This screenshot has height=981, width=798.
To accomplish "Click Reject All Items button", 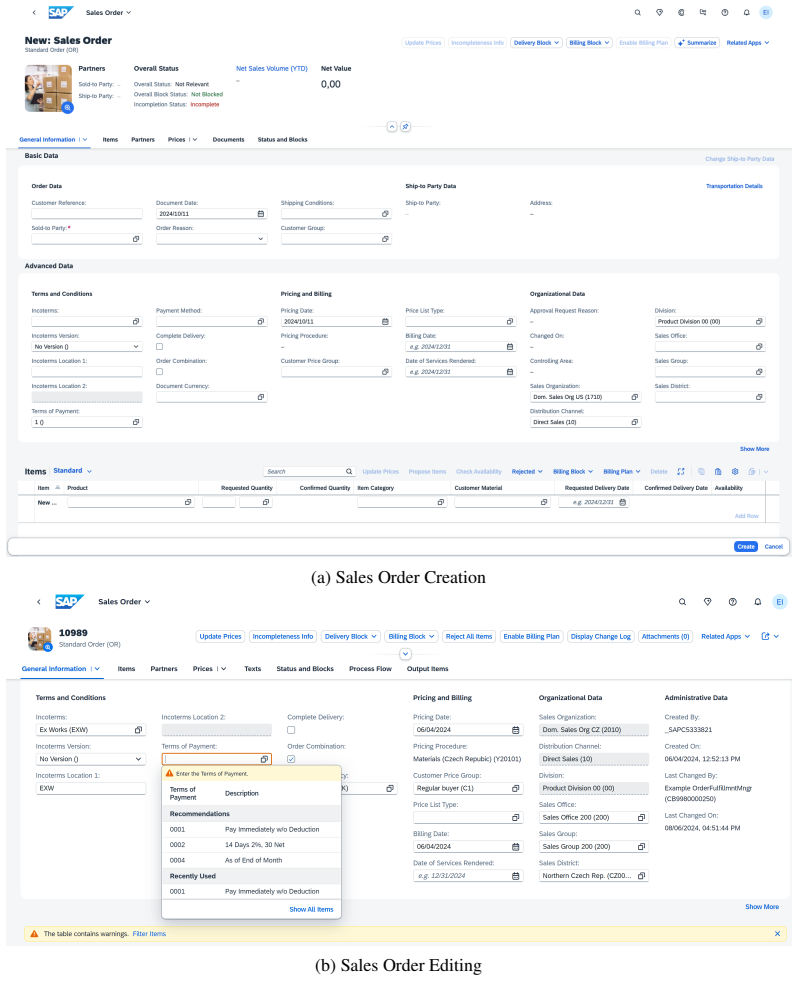I will 469,636.
